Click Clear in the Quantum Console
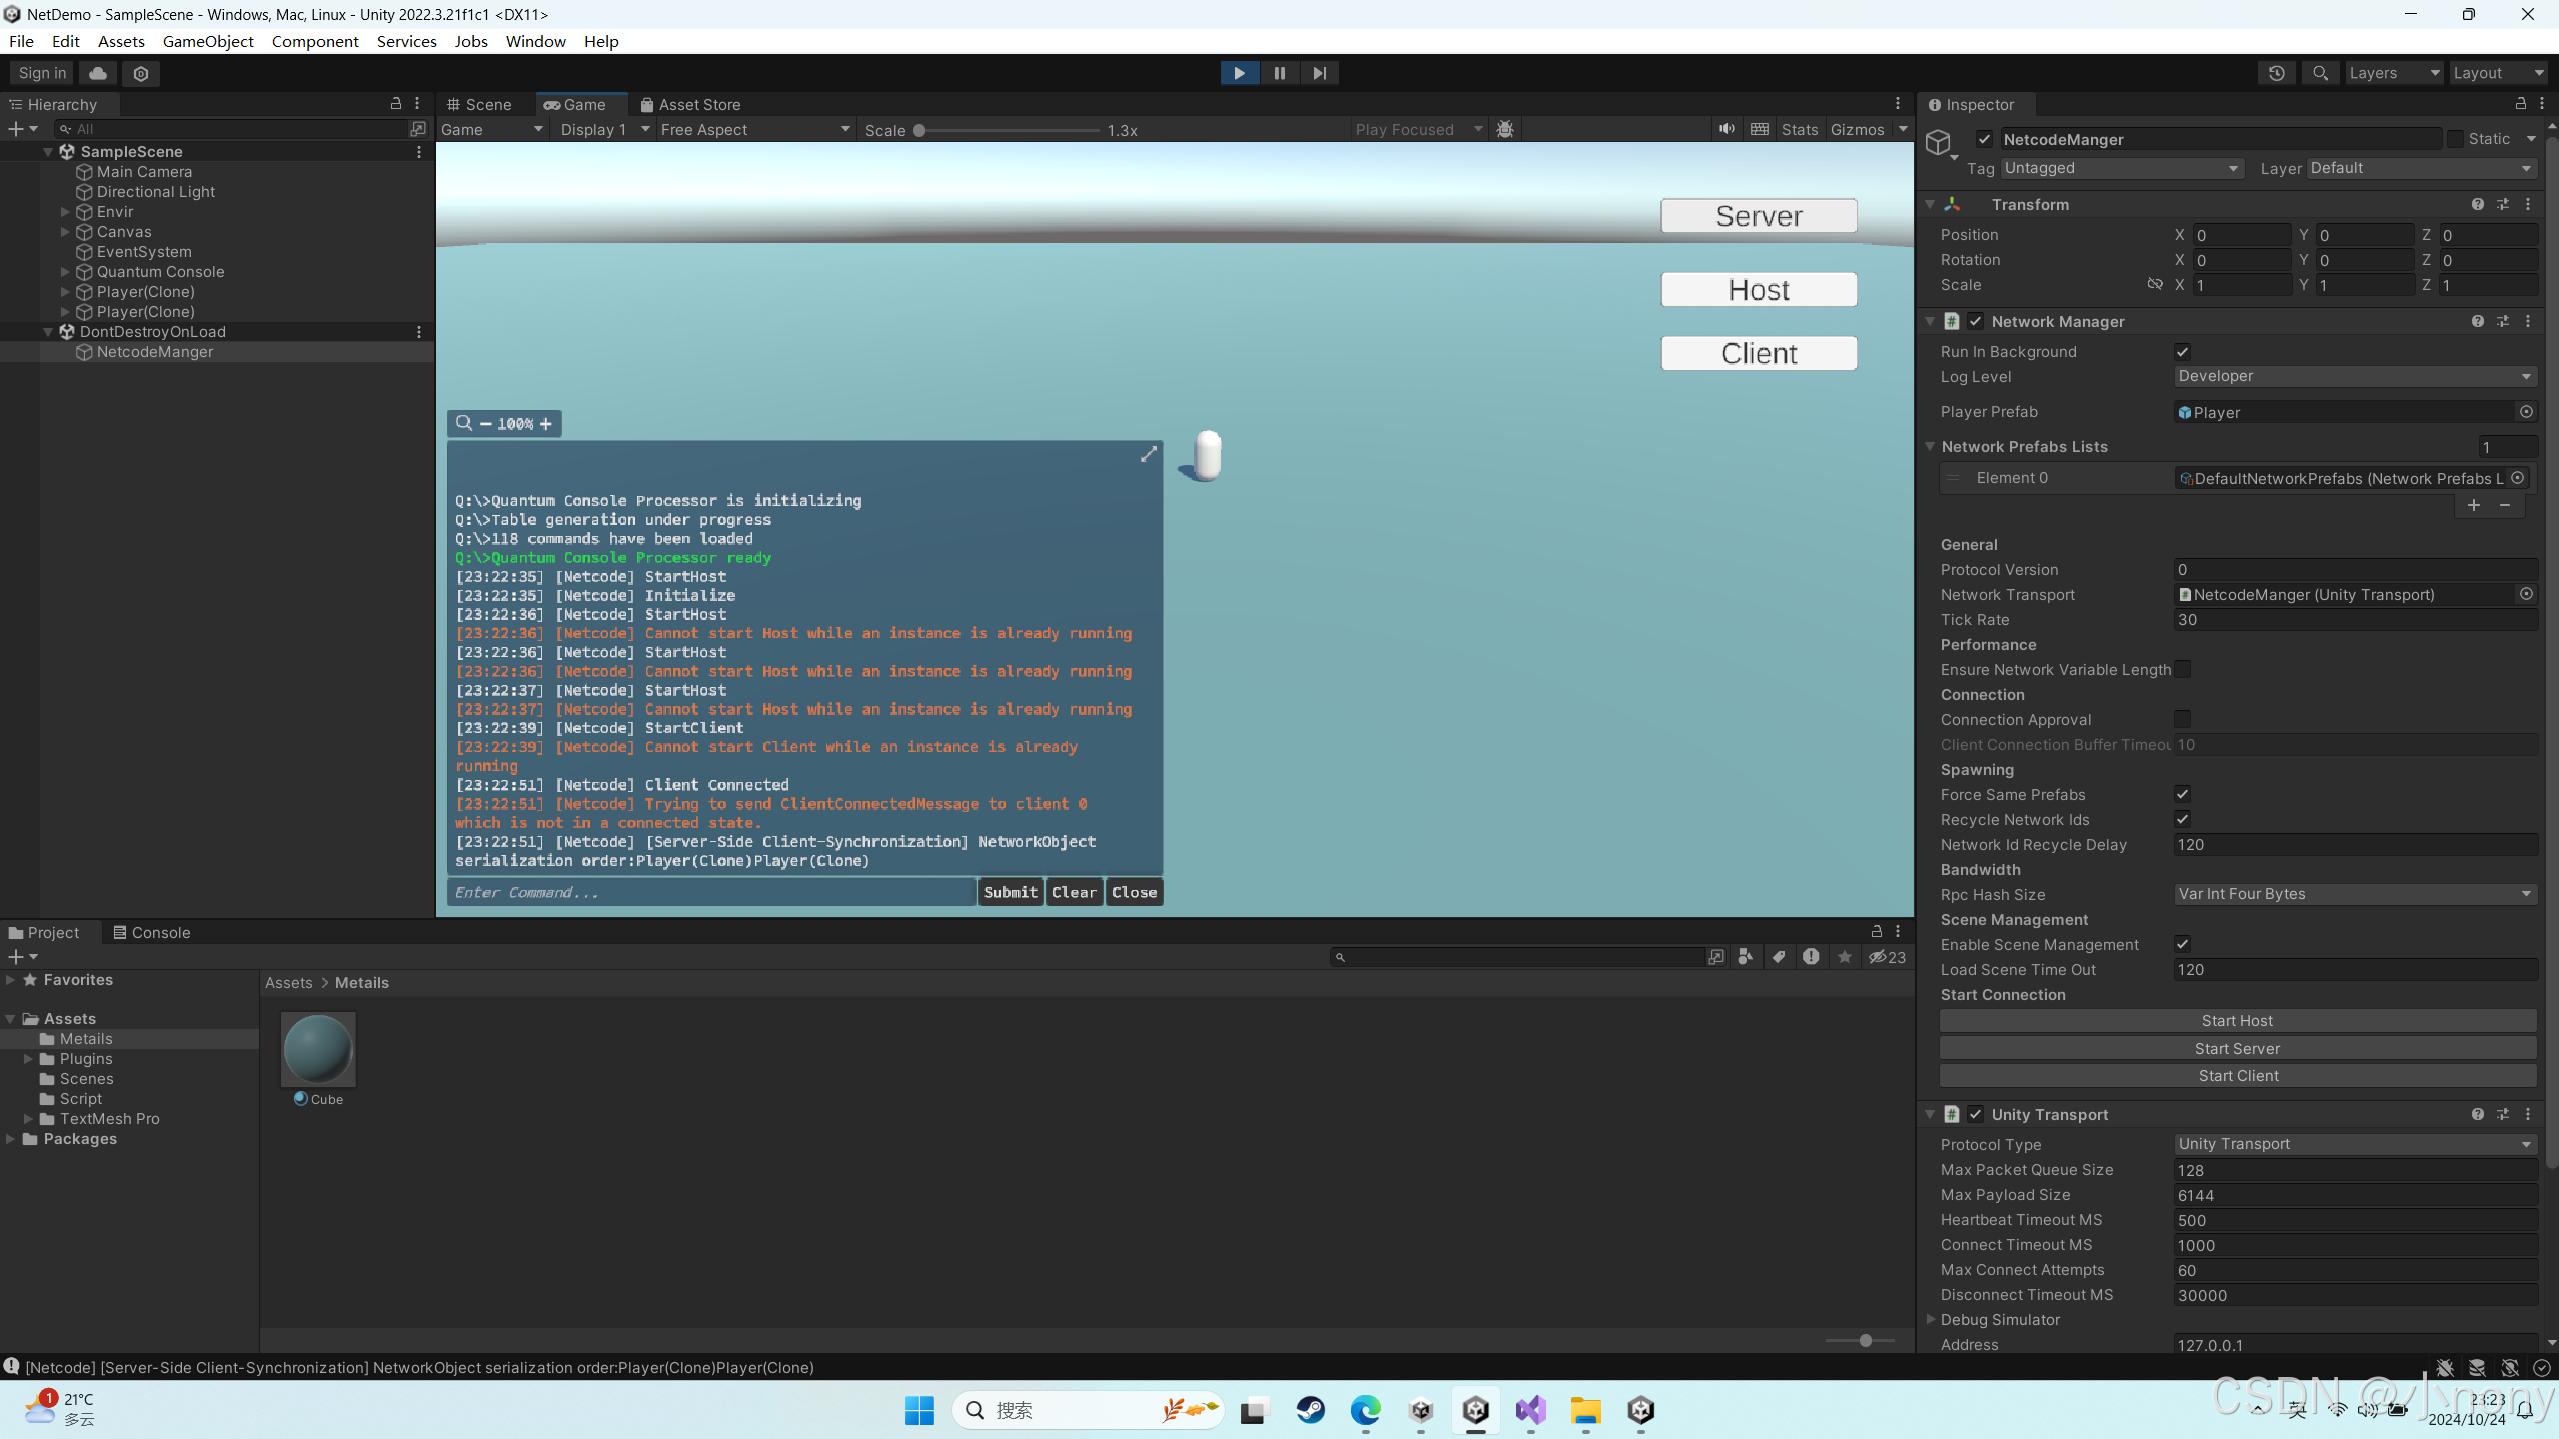 pyautogui.click(x=1073, y=891)
